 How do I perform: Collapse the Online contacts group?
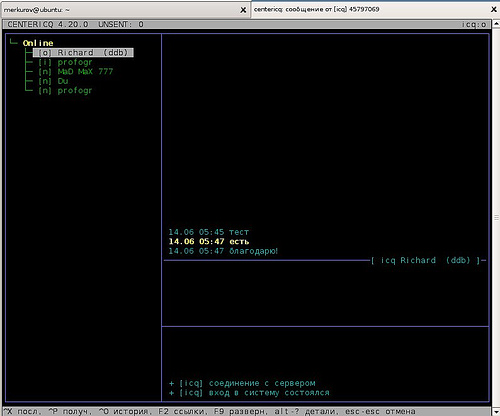[38, 43]
